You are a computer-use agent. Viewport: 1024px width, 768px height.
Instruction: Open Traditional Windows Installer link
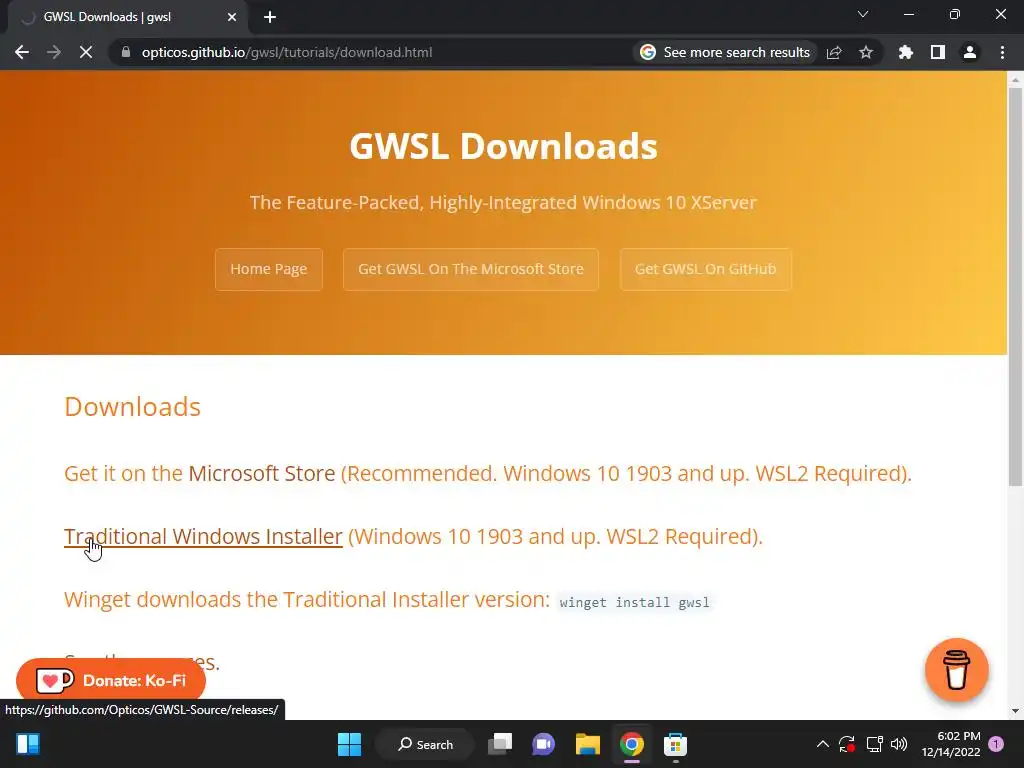point(203,536)
